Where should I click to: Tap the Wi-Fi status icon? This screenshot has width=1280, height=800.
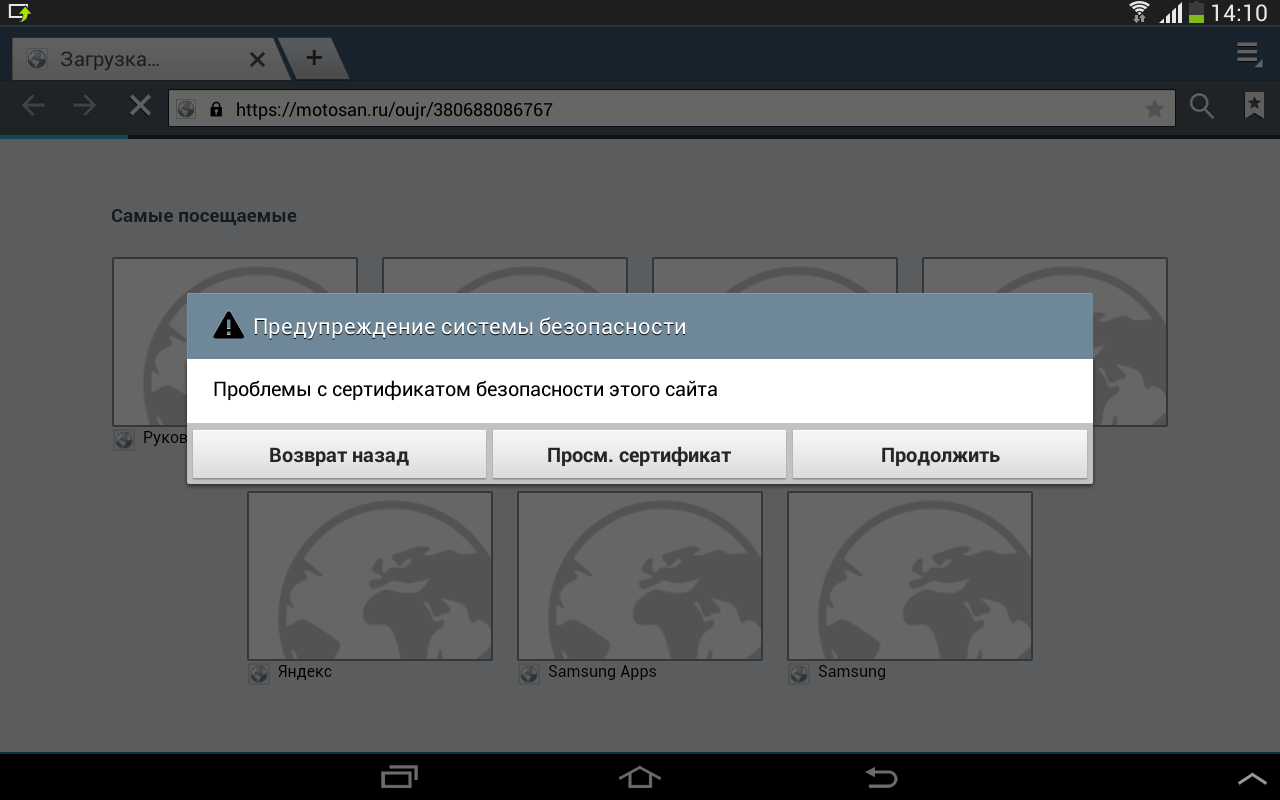pos(1139,12)
